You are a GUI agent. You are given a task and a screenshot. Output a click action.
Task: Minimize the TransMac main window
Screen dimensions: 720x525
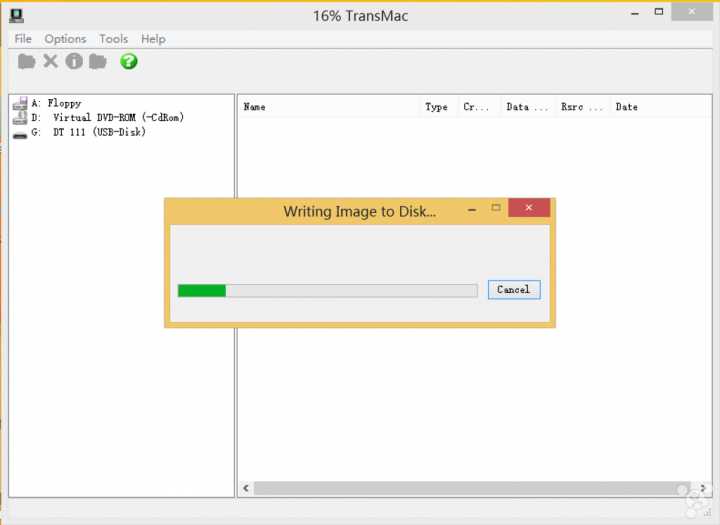(x=635, y=13)
